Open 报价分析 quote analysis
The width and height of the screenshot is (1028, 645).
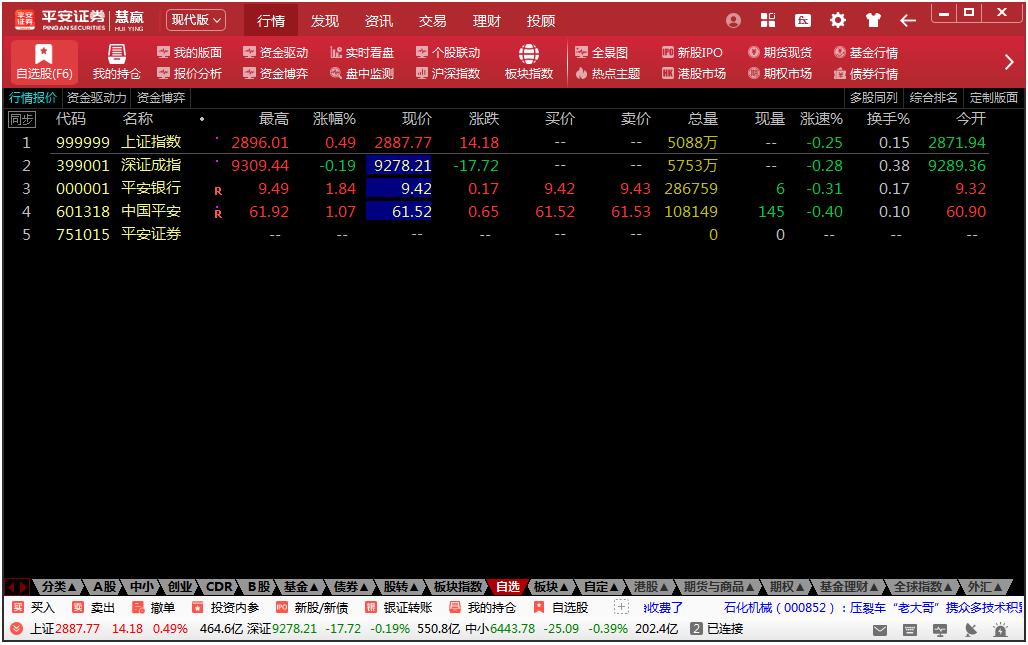(189, 73)
